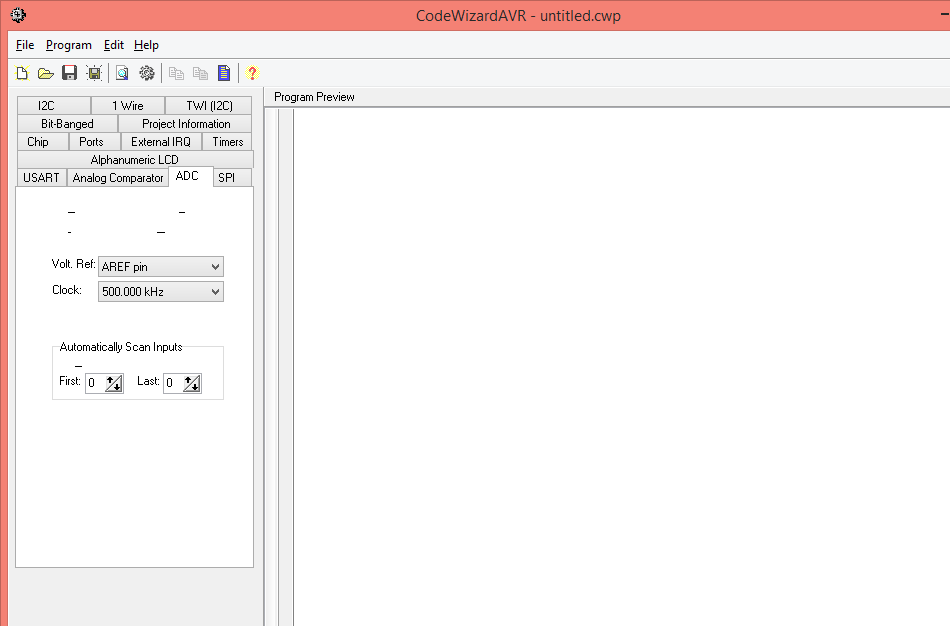
Task: Click the first greyed-out copy pages icon
Action: click(176, 73)
